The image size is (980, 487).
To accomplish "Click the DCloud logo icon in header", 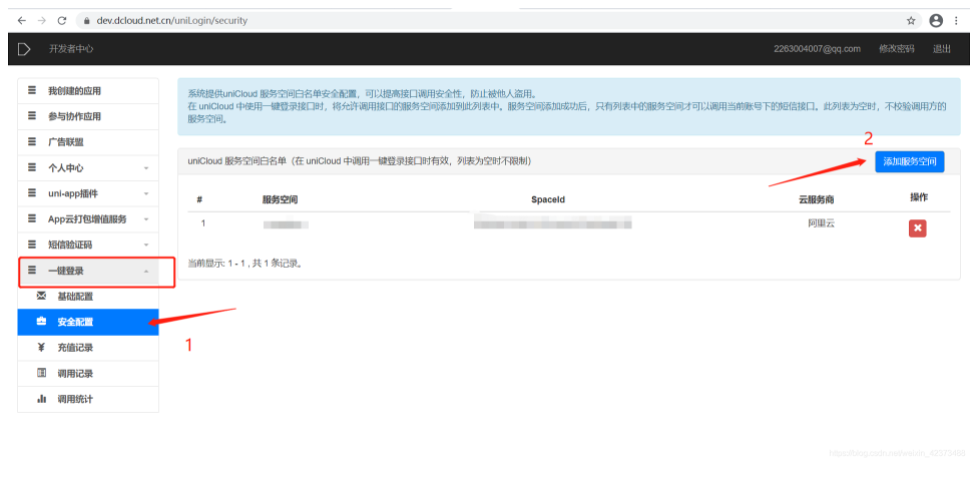I will 24,48.
